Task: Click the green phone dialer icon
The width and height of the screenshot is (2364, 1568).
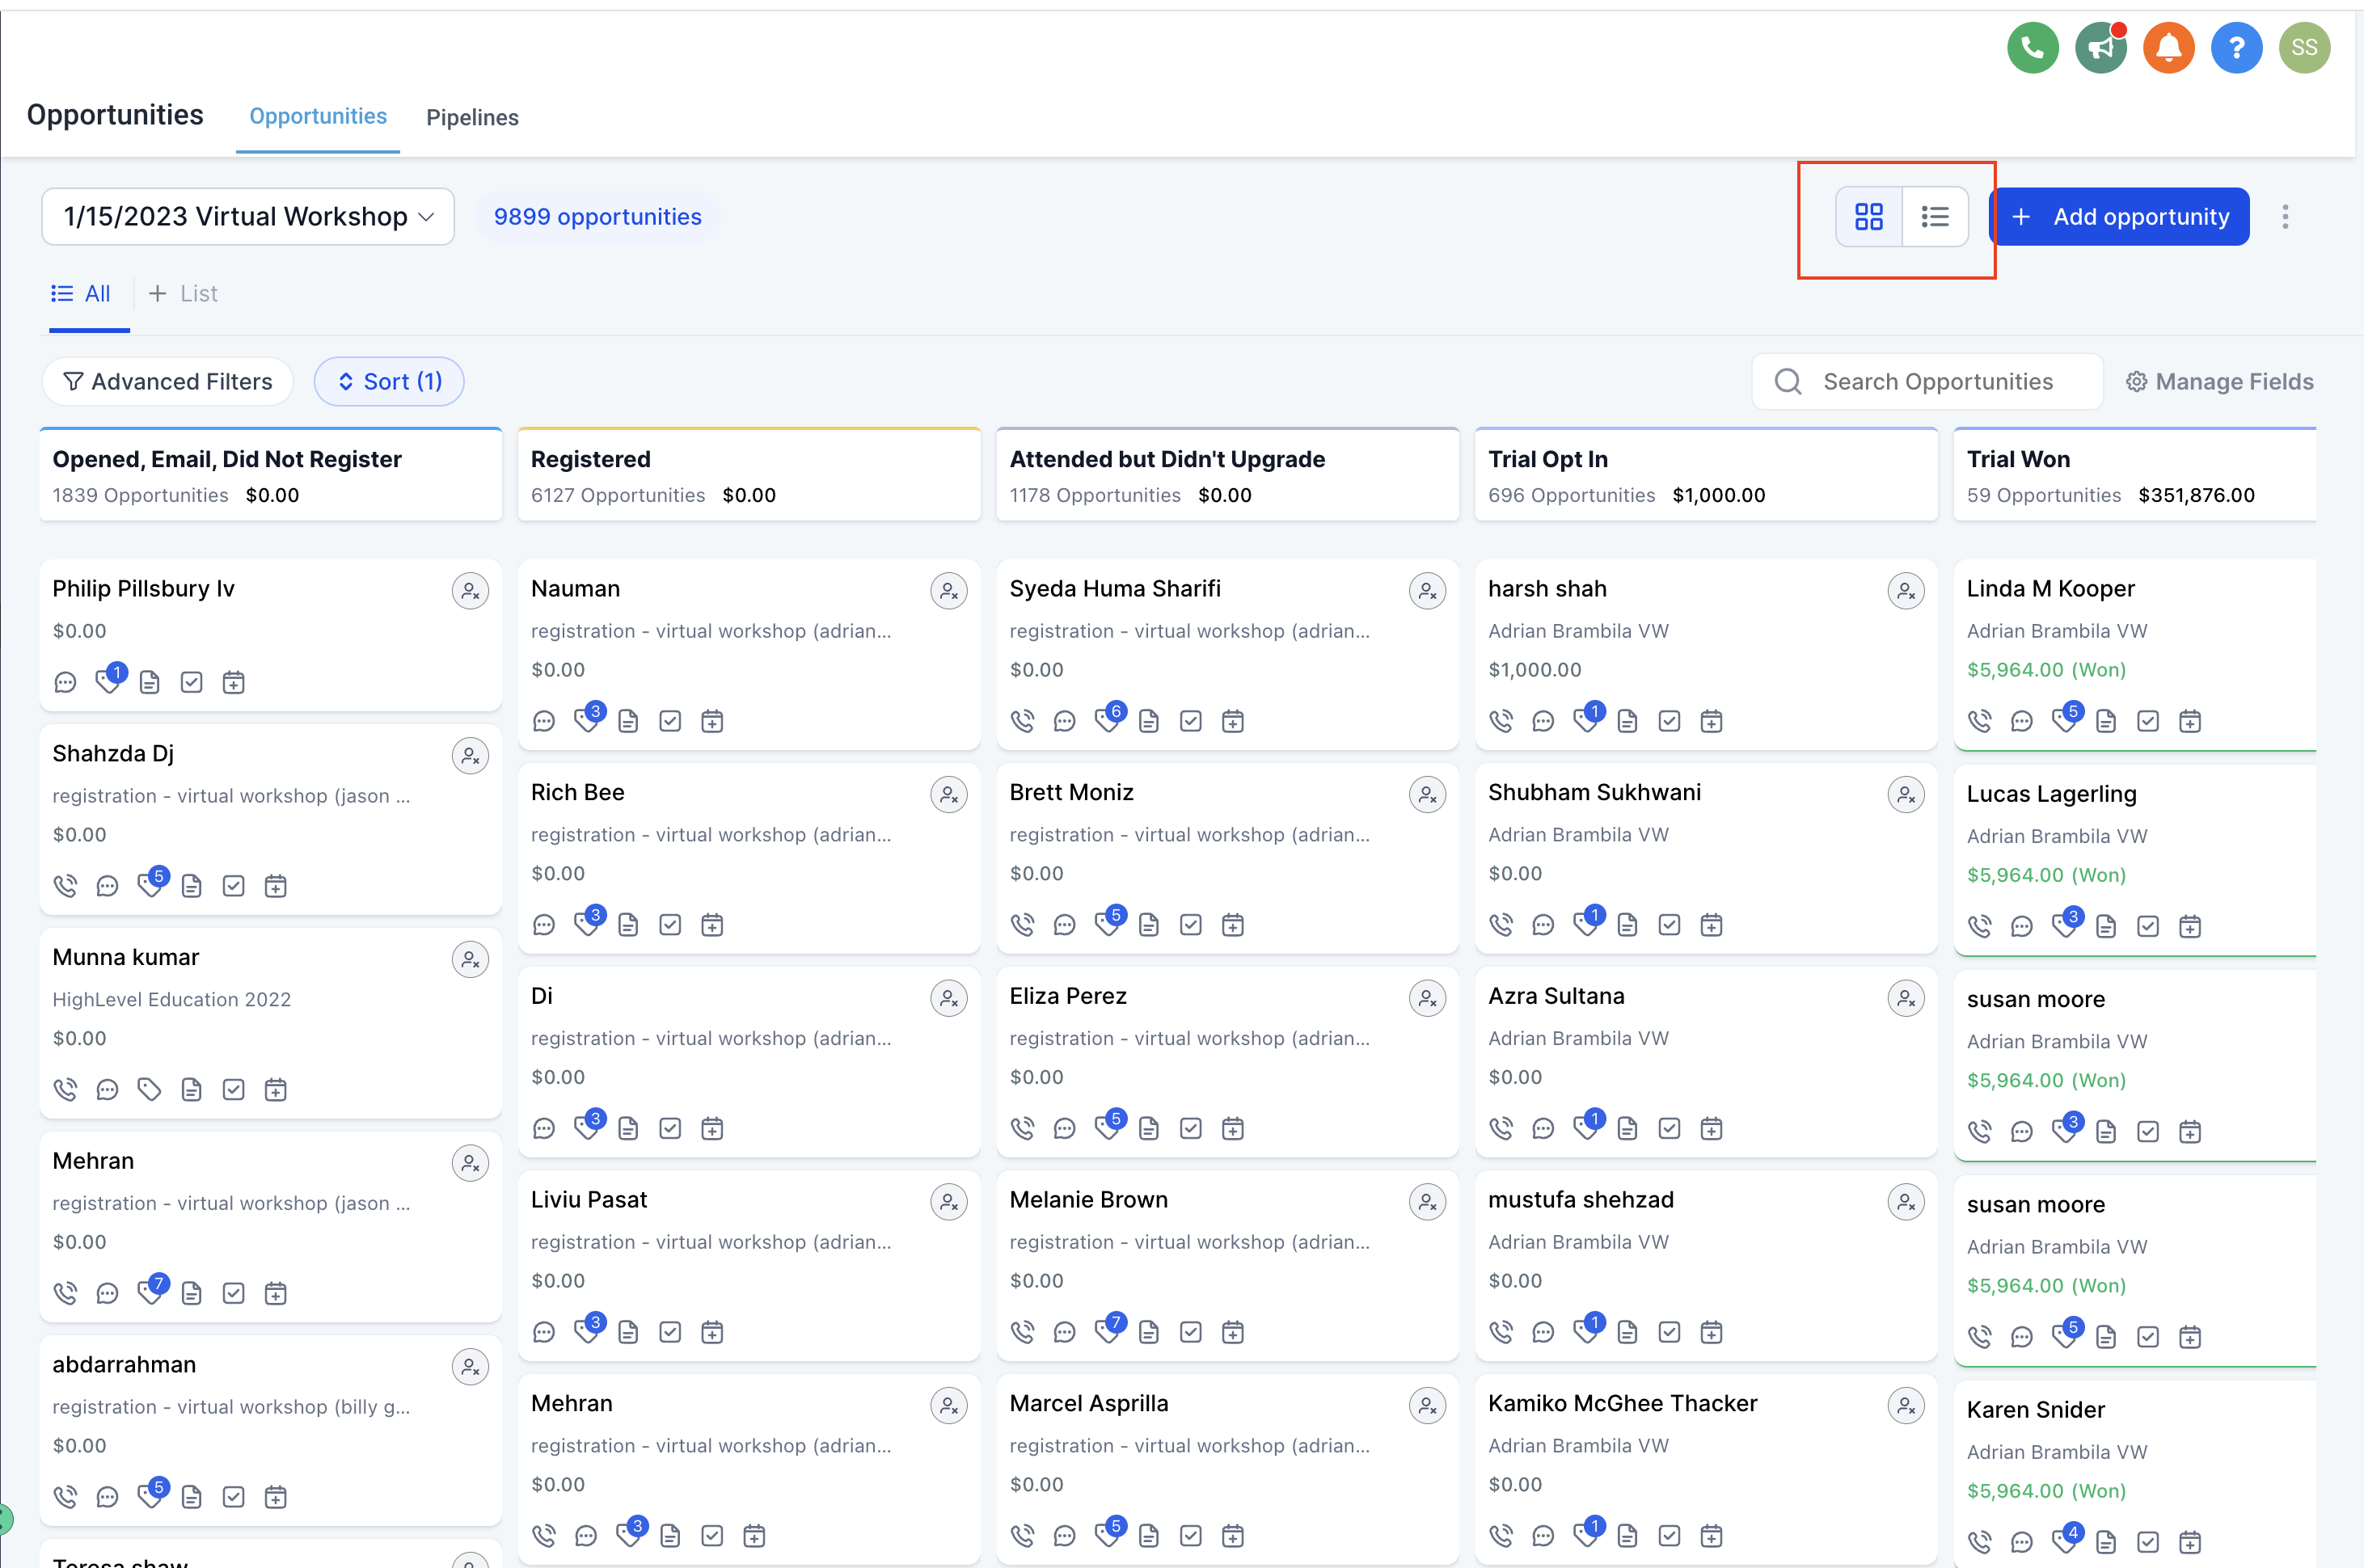Action: (x=2032, y=47)
